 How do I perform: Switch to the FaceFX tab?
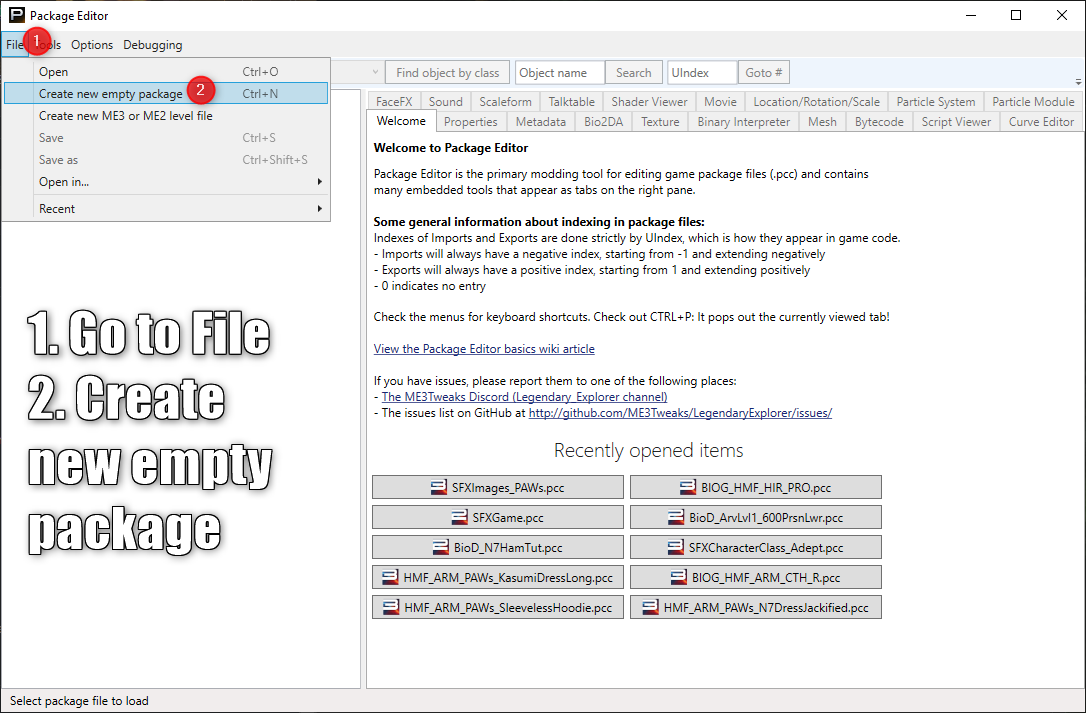[x=394, y=101]
